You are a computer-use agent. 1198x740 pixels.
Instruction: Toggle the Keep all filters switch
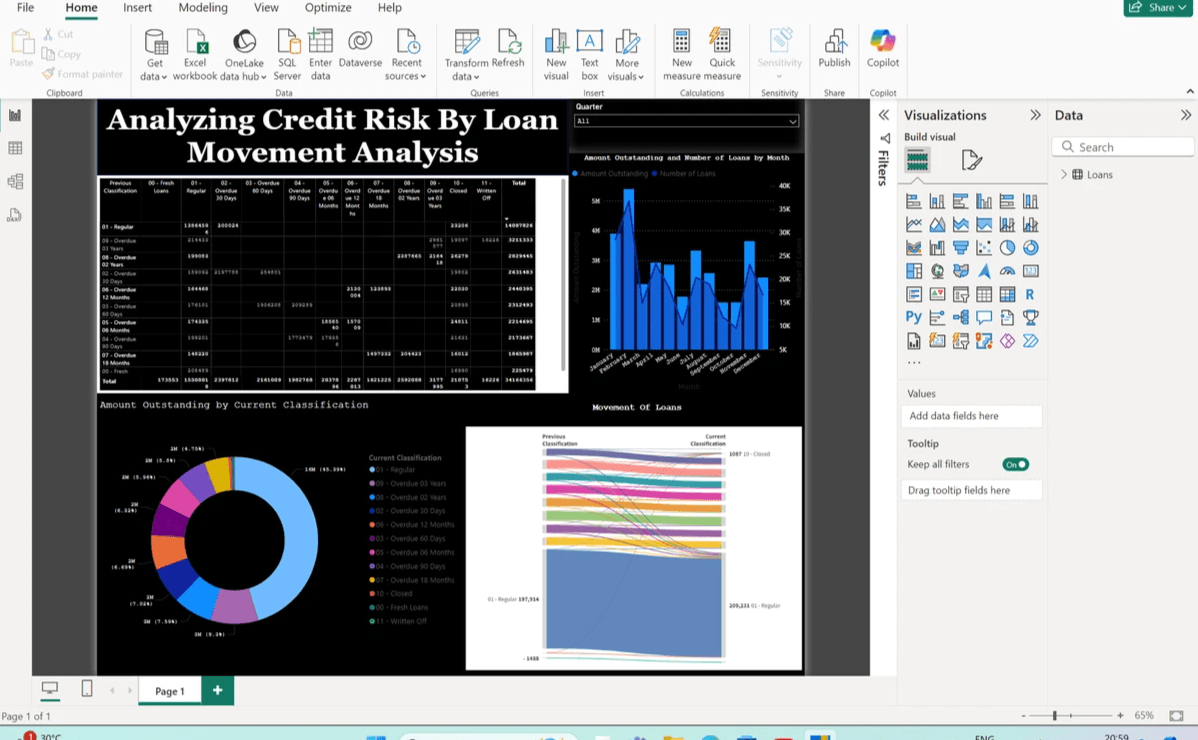pyautogui.click(x=1015, y=464)
